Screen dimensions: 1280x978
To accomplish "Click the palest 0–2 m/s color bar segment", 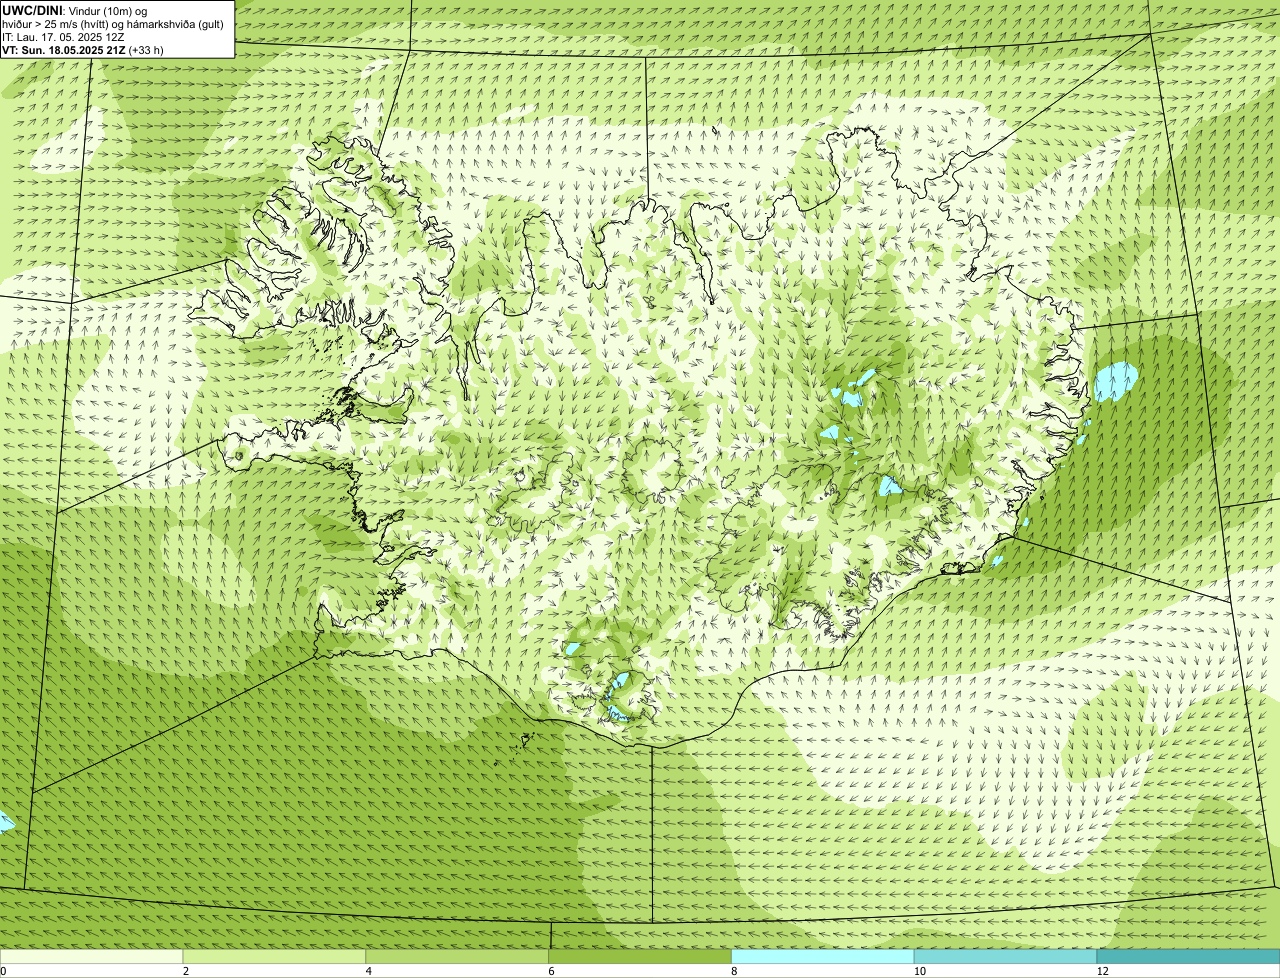I will click(x=91, y=957).
